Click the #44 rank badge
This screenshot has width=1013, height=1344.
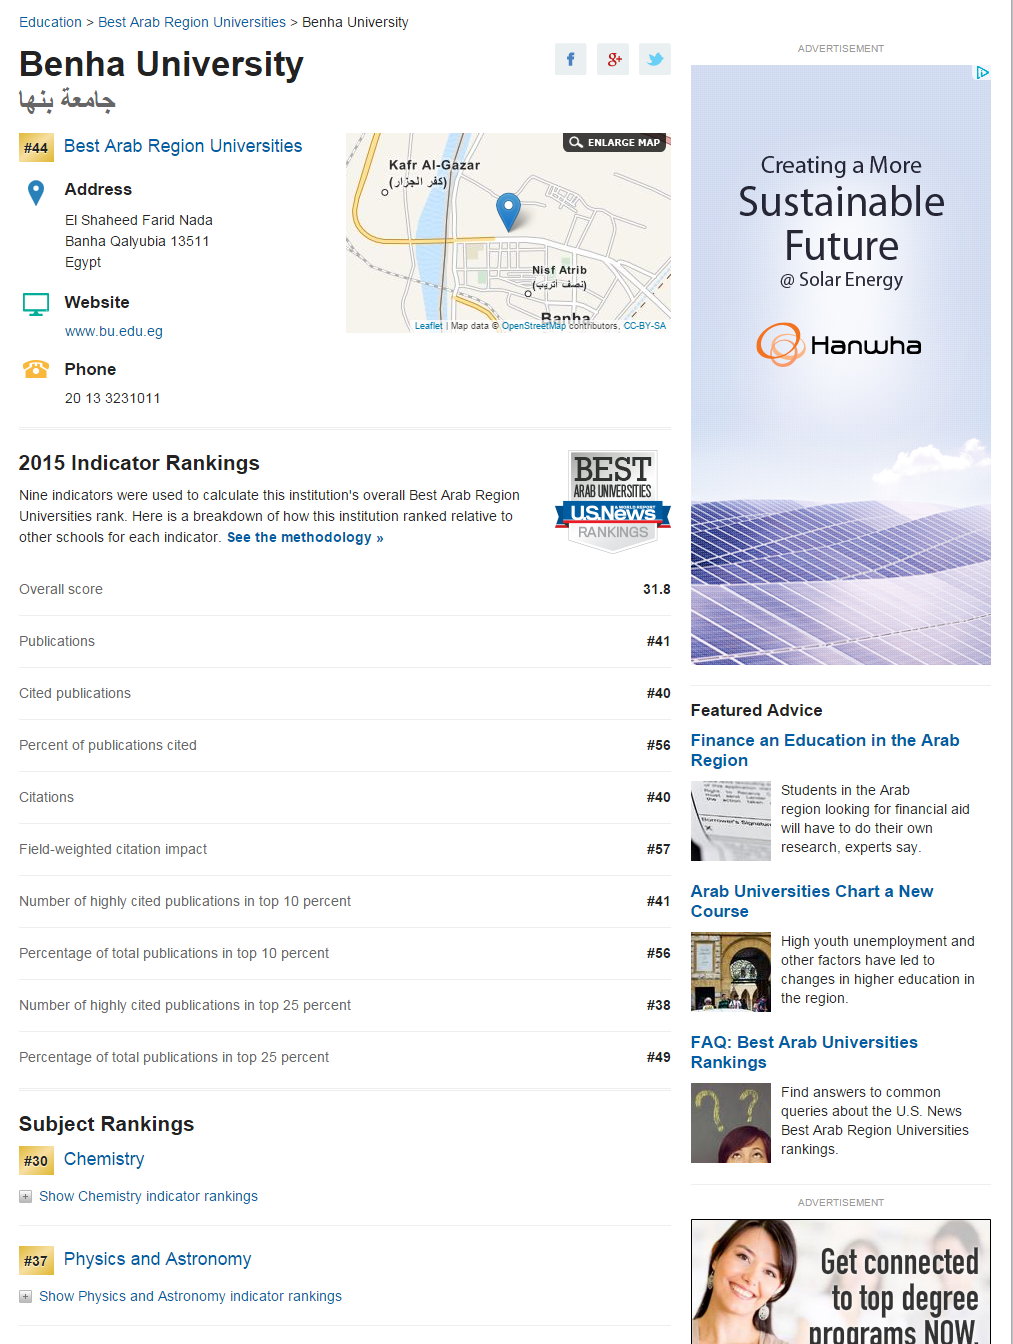(36, 148)
